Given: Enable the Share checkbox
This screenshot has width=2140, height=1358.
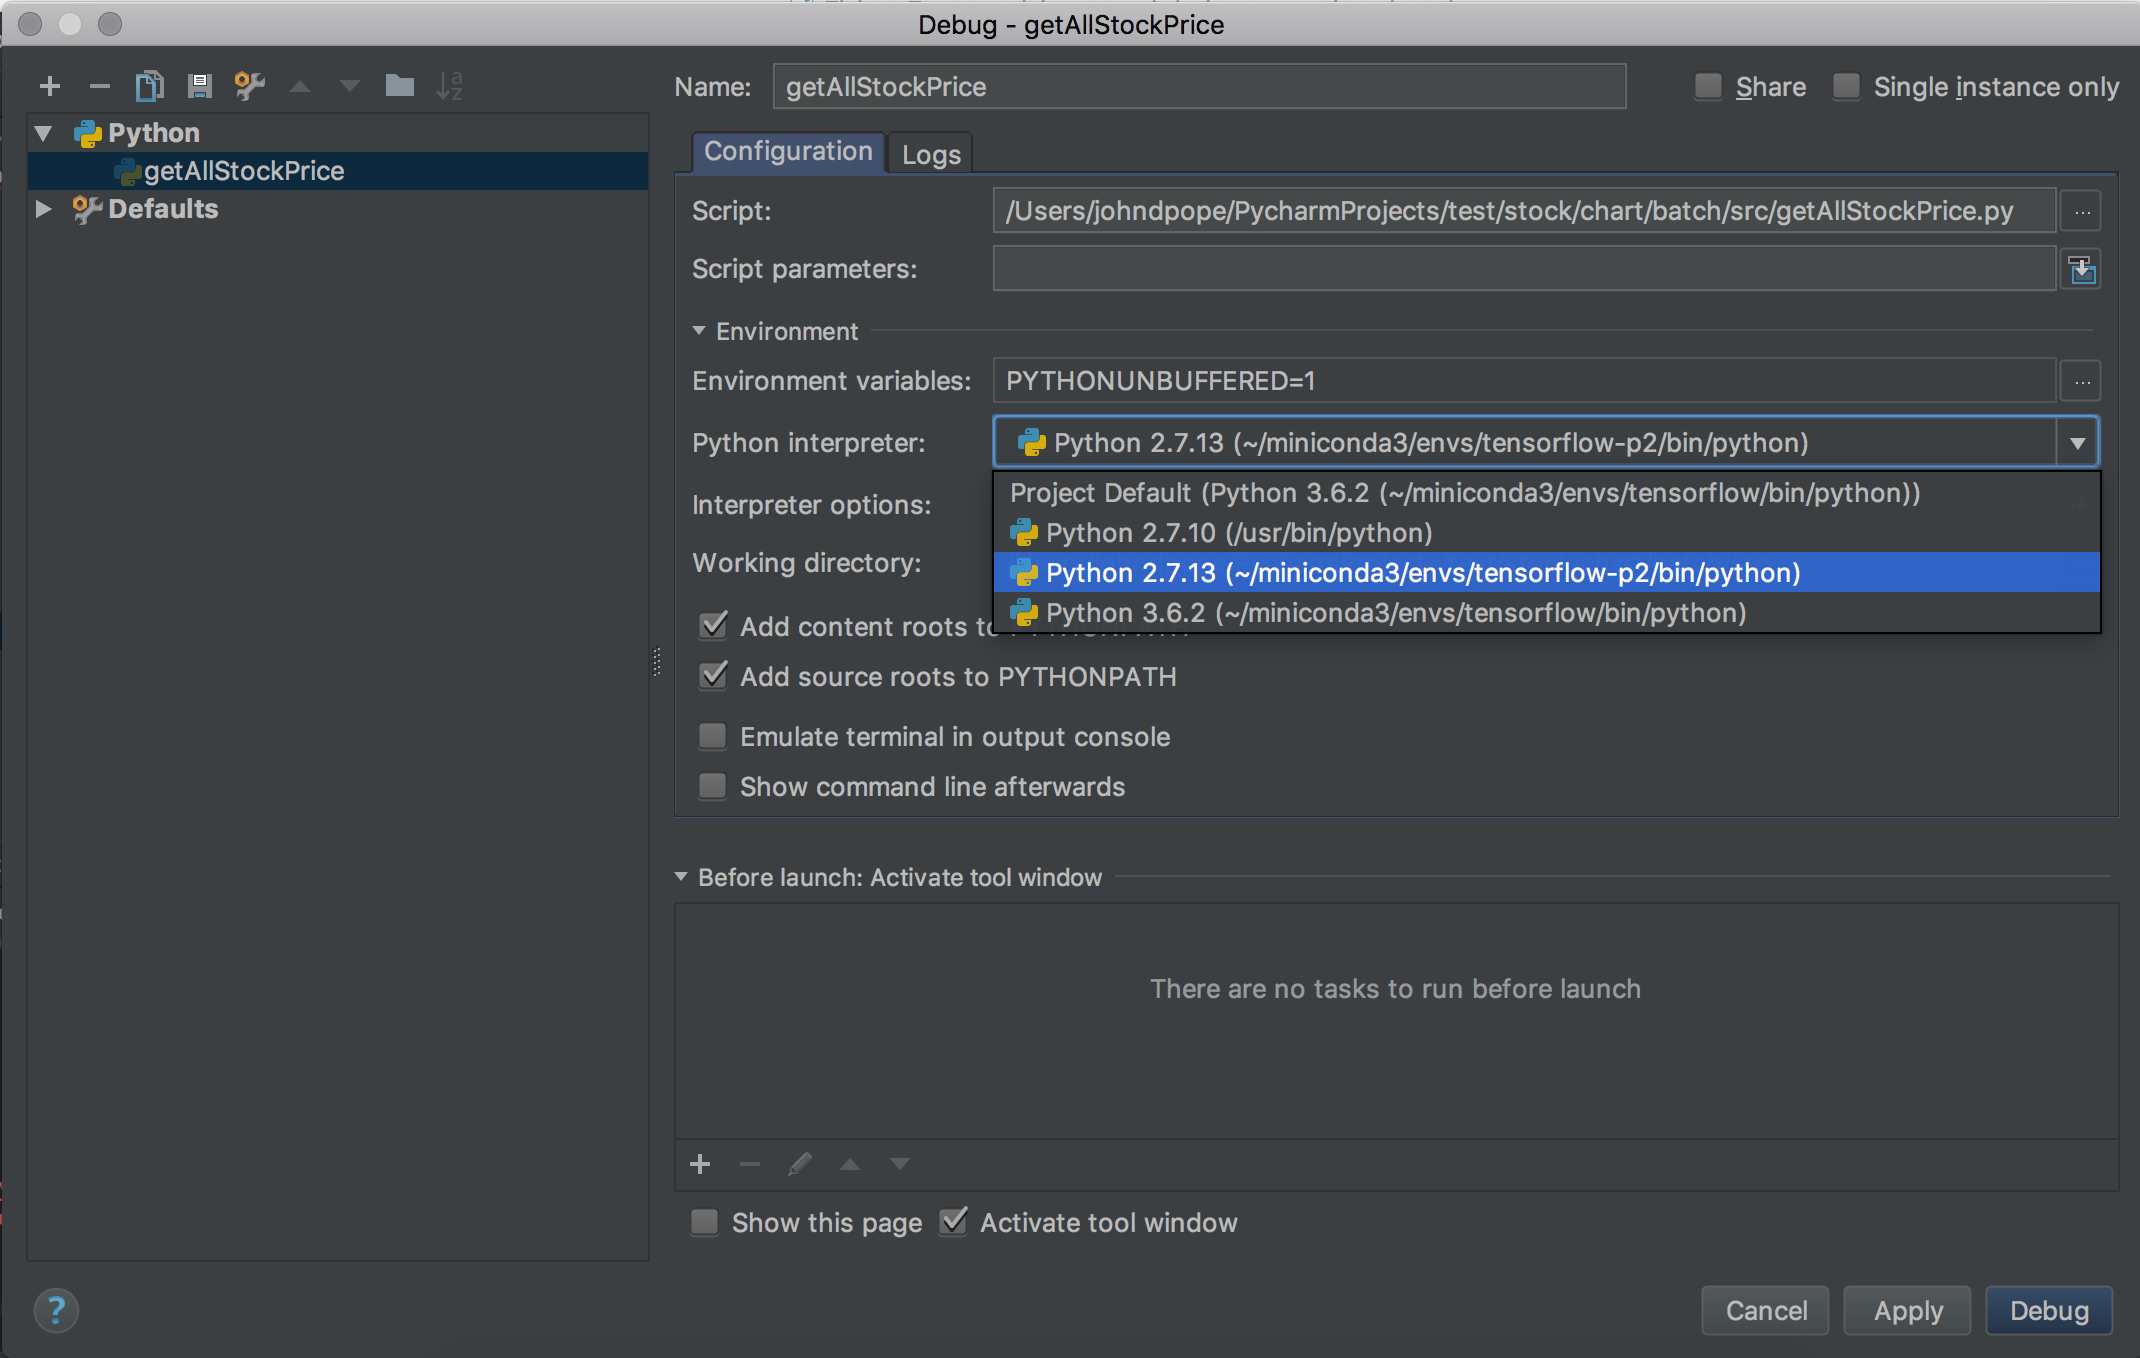Looking at the screenshot, I should (1708, 87).
